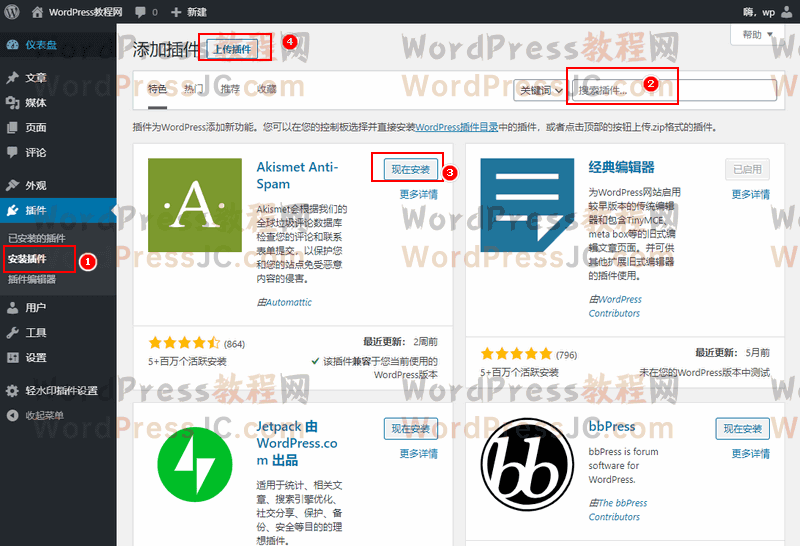Collapse sidebar with 收起菜单

pos(58,415)
